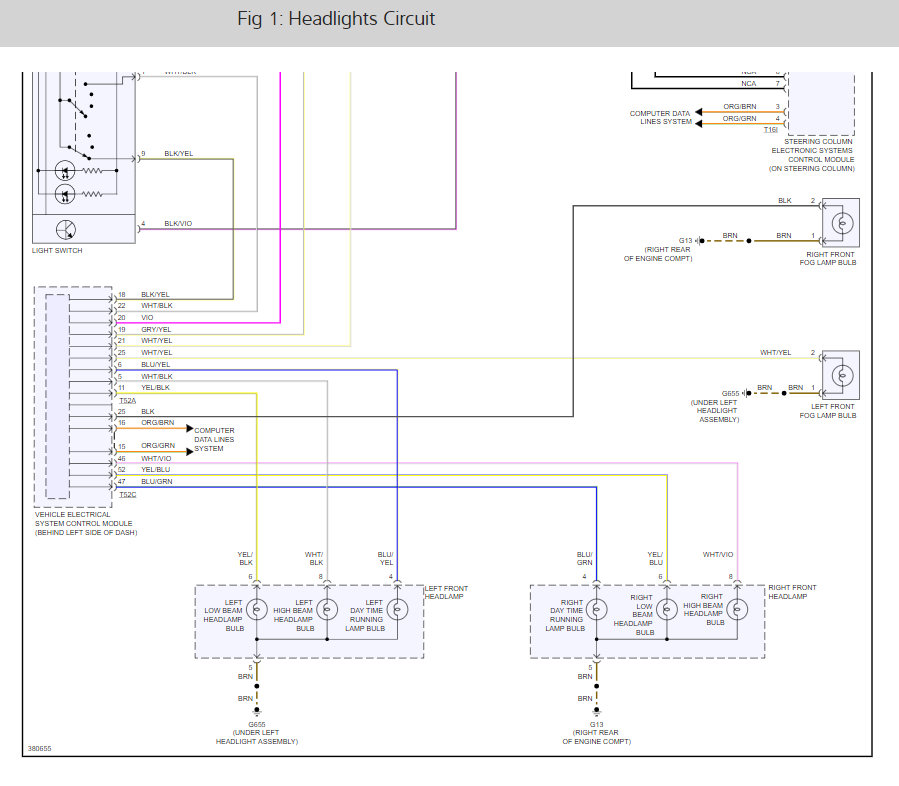This screenshot has height=786, width=899.
Task: Click the arrowhead on the pin 16 ORG/BRN wire
Action: coord(190,428)
